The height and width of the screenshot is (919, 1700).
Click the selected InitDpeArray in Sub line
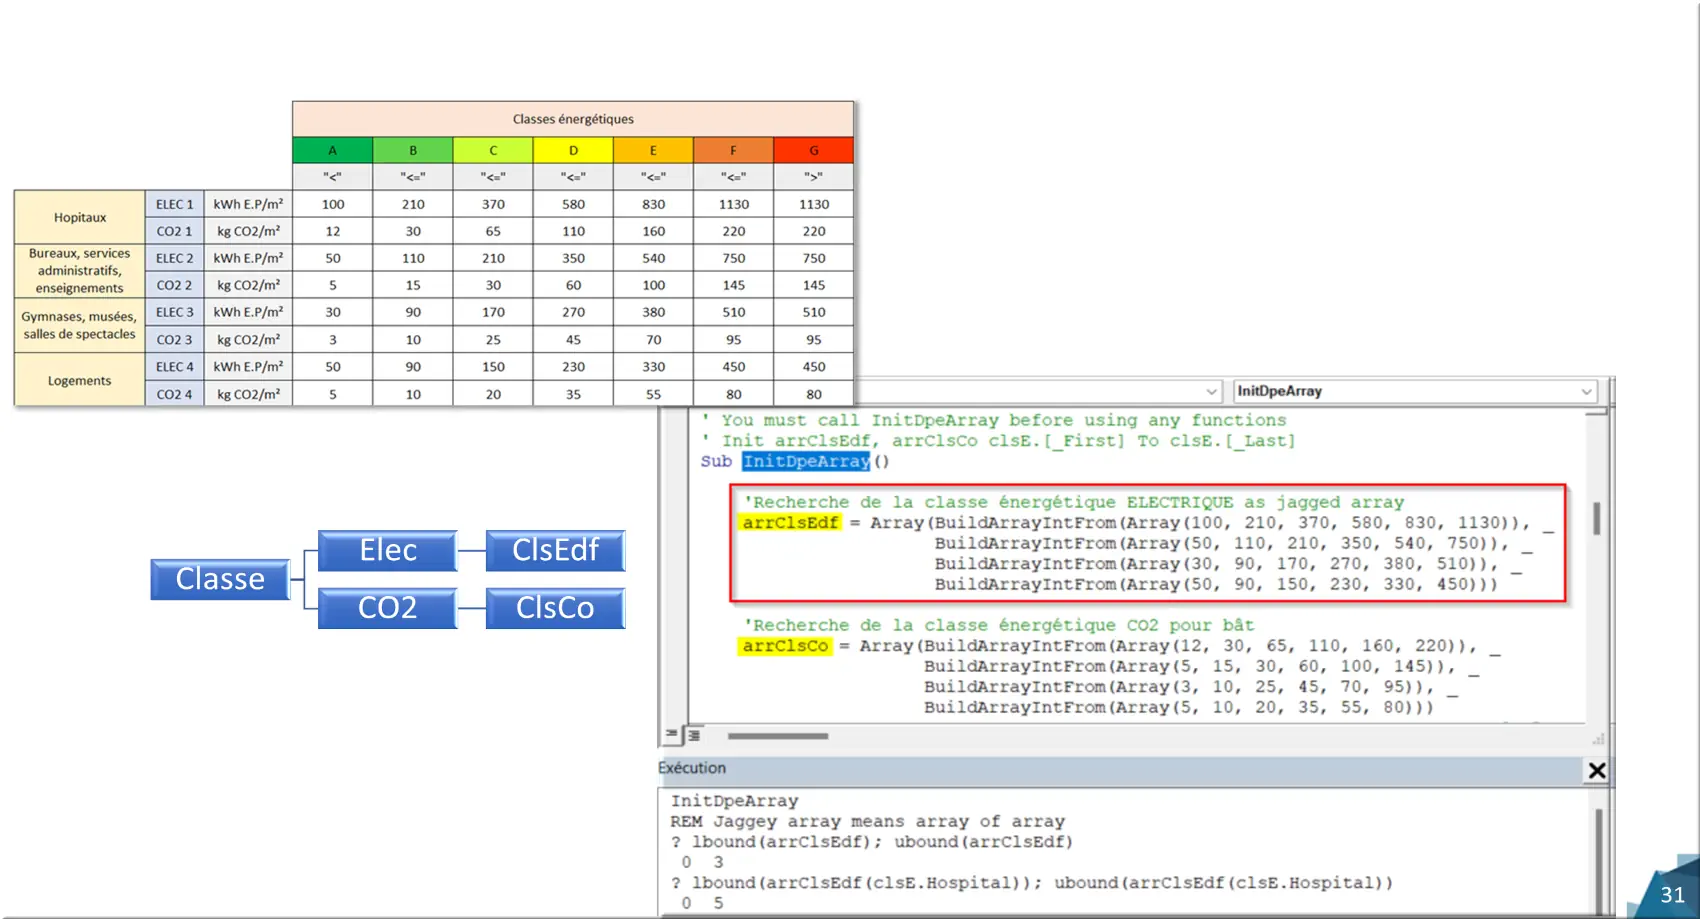[x=806, y=461]
